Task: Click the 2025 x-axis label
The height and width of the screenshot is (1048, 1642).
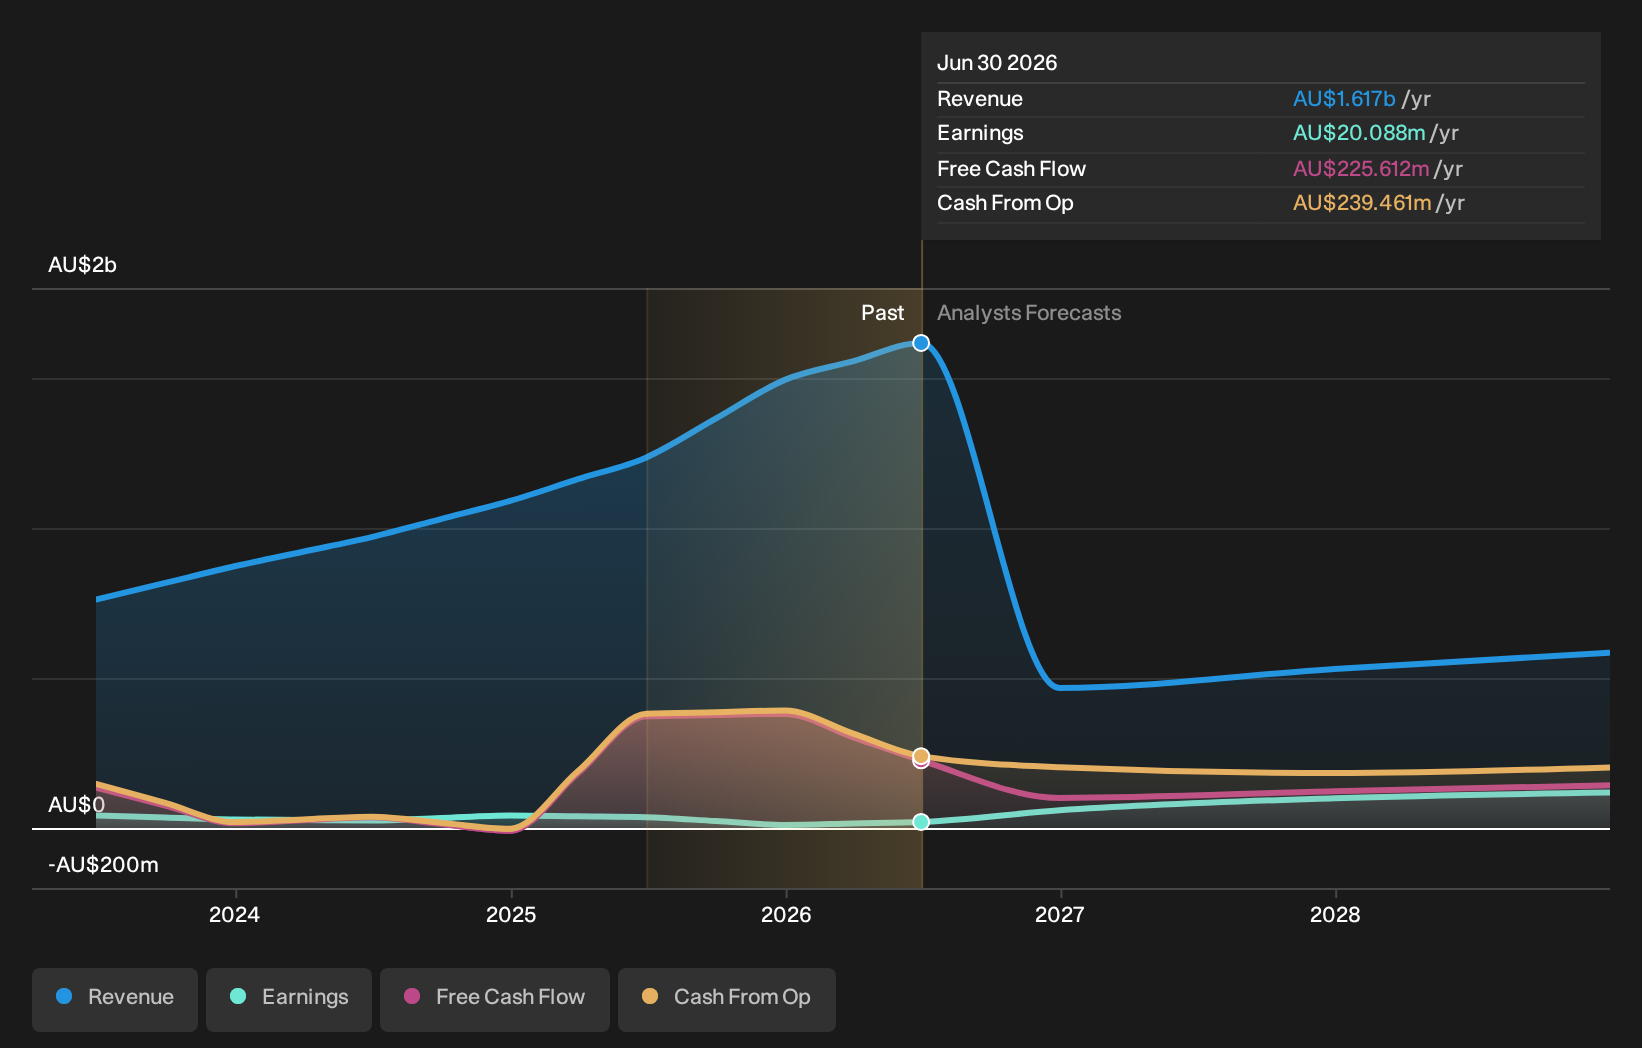Action: click(511, 915)
